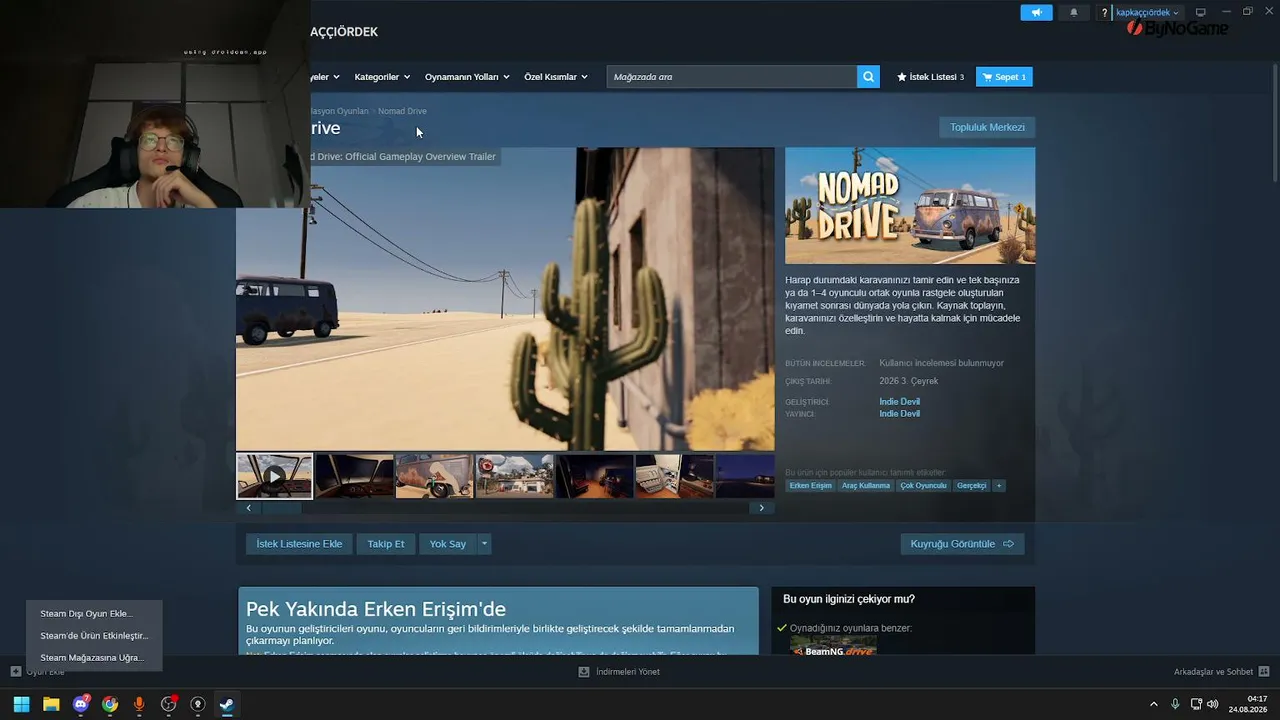Click the system tray microphone icon
The image size is (1280, 720).
(1175, 704)
